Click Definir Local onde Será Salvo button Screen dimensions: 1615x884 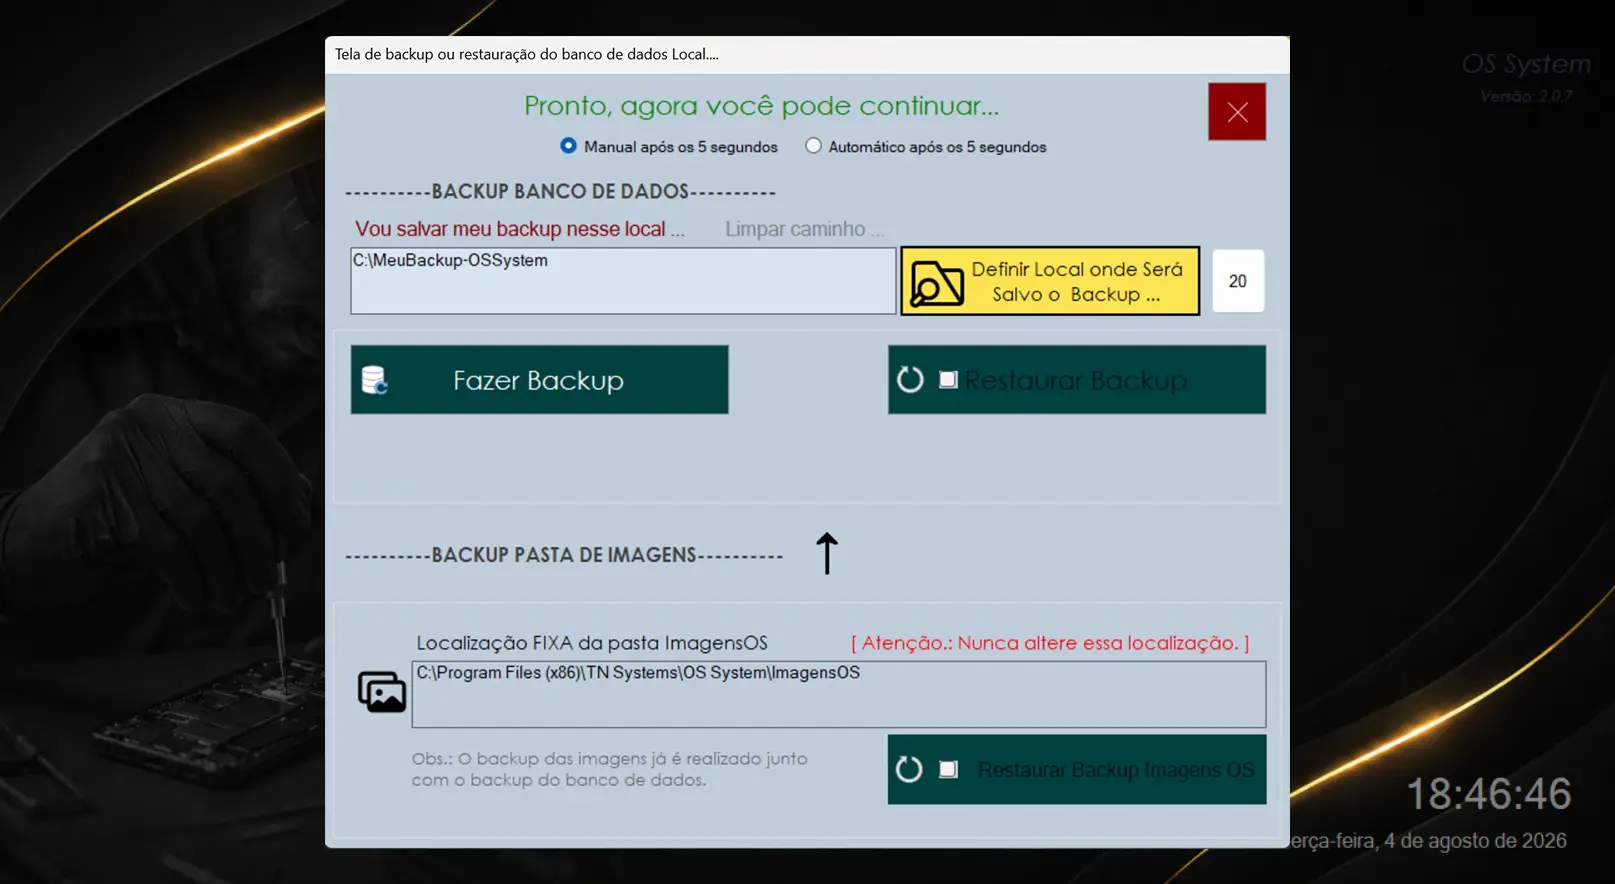pyautogui.click(x=1050, y=281)
